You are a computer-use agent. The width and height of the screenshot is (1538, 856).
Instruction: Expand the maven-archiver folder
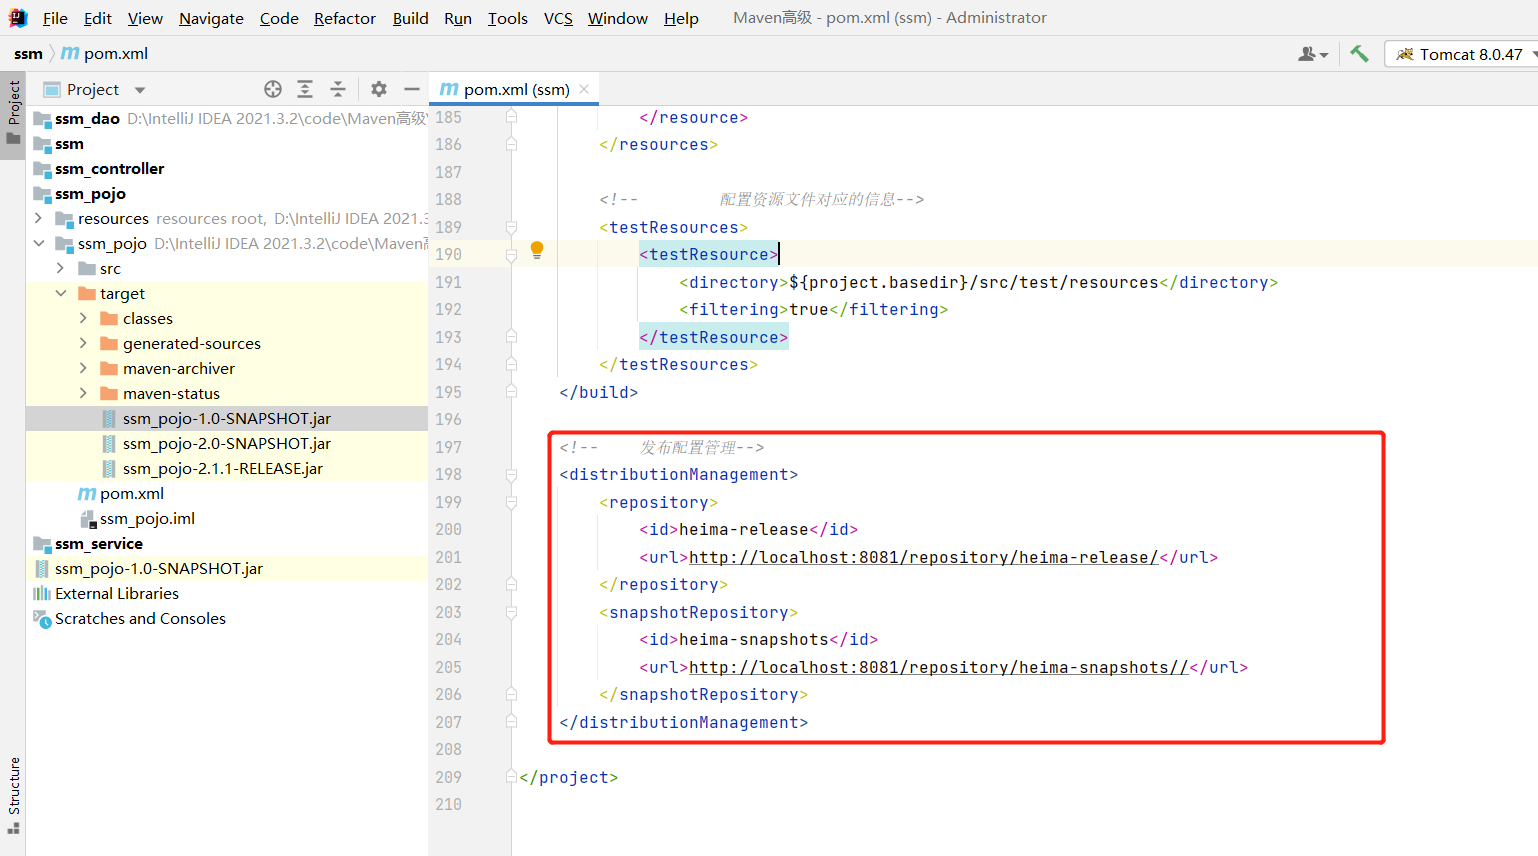(83, 368)
